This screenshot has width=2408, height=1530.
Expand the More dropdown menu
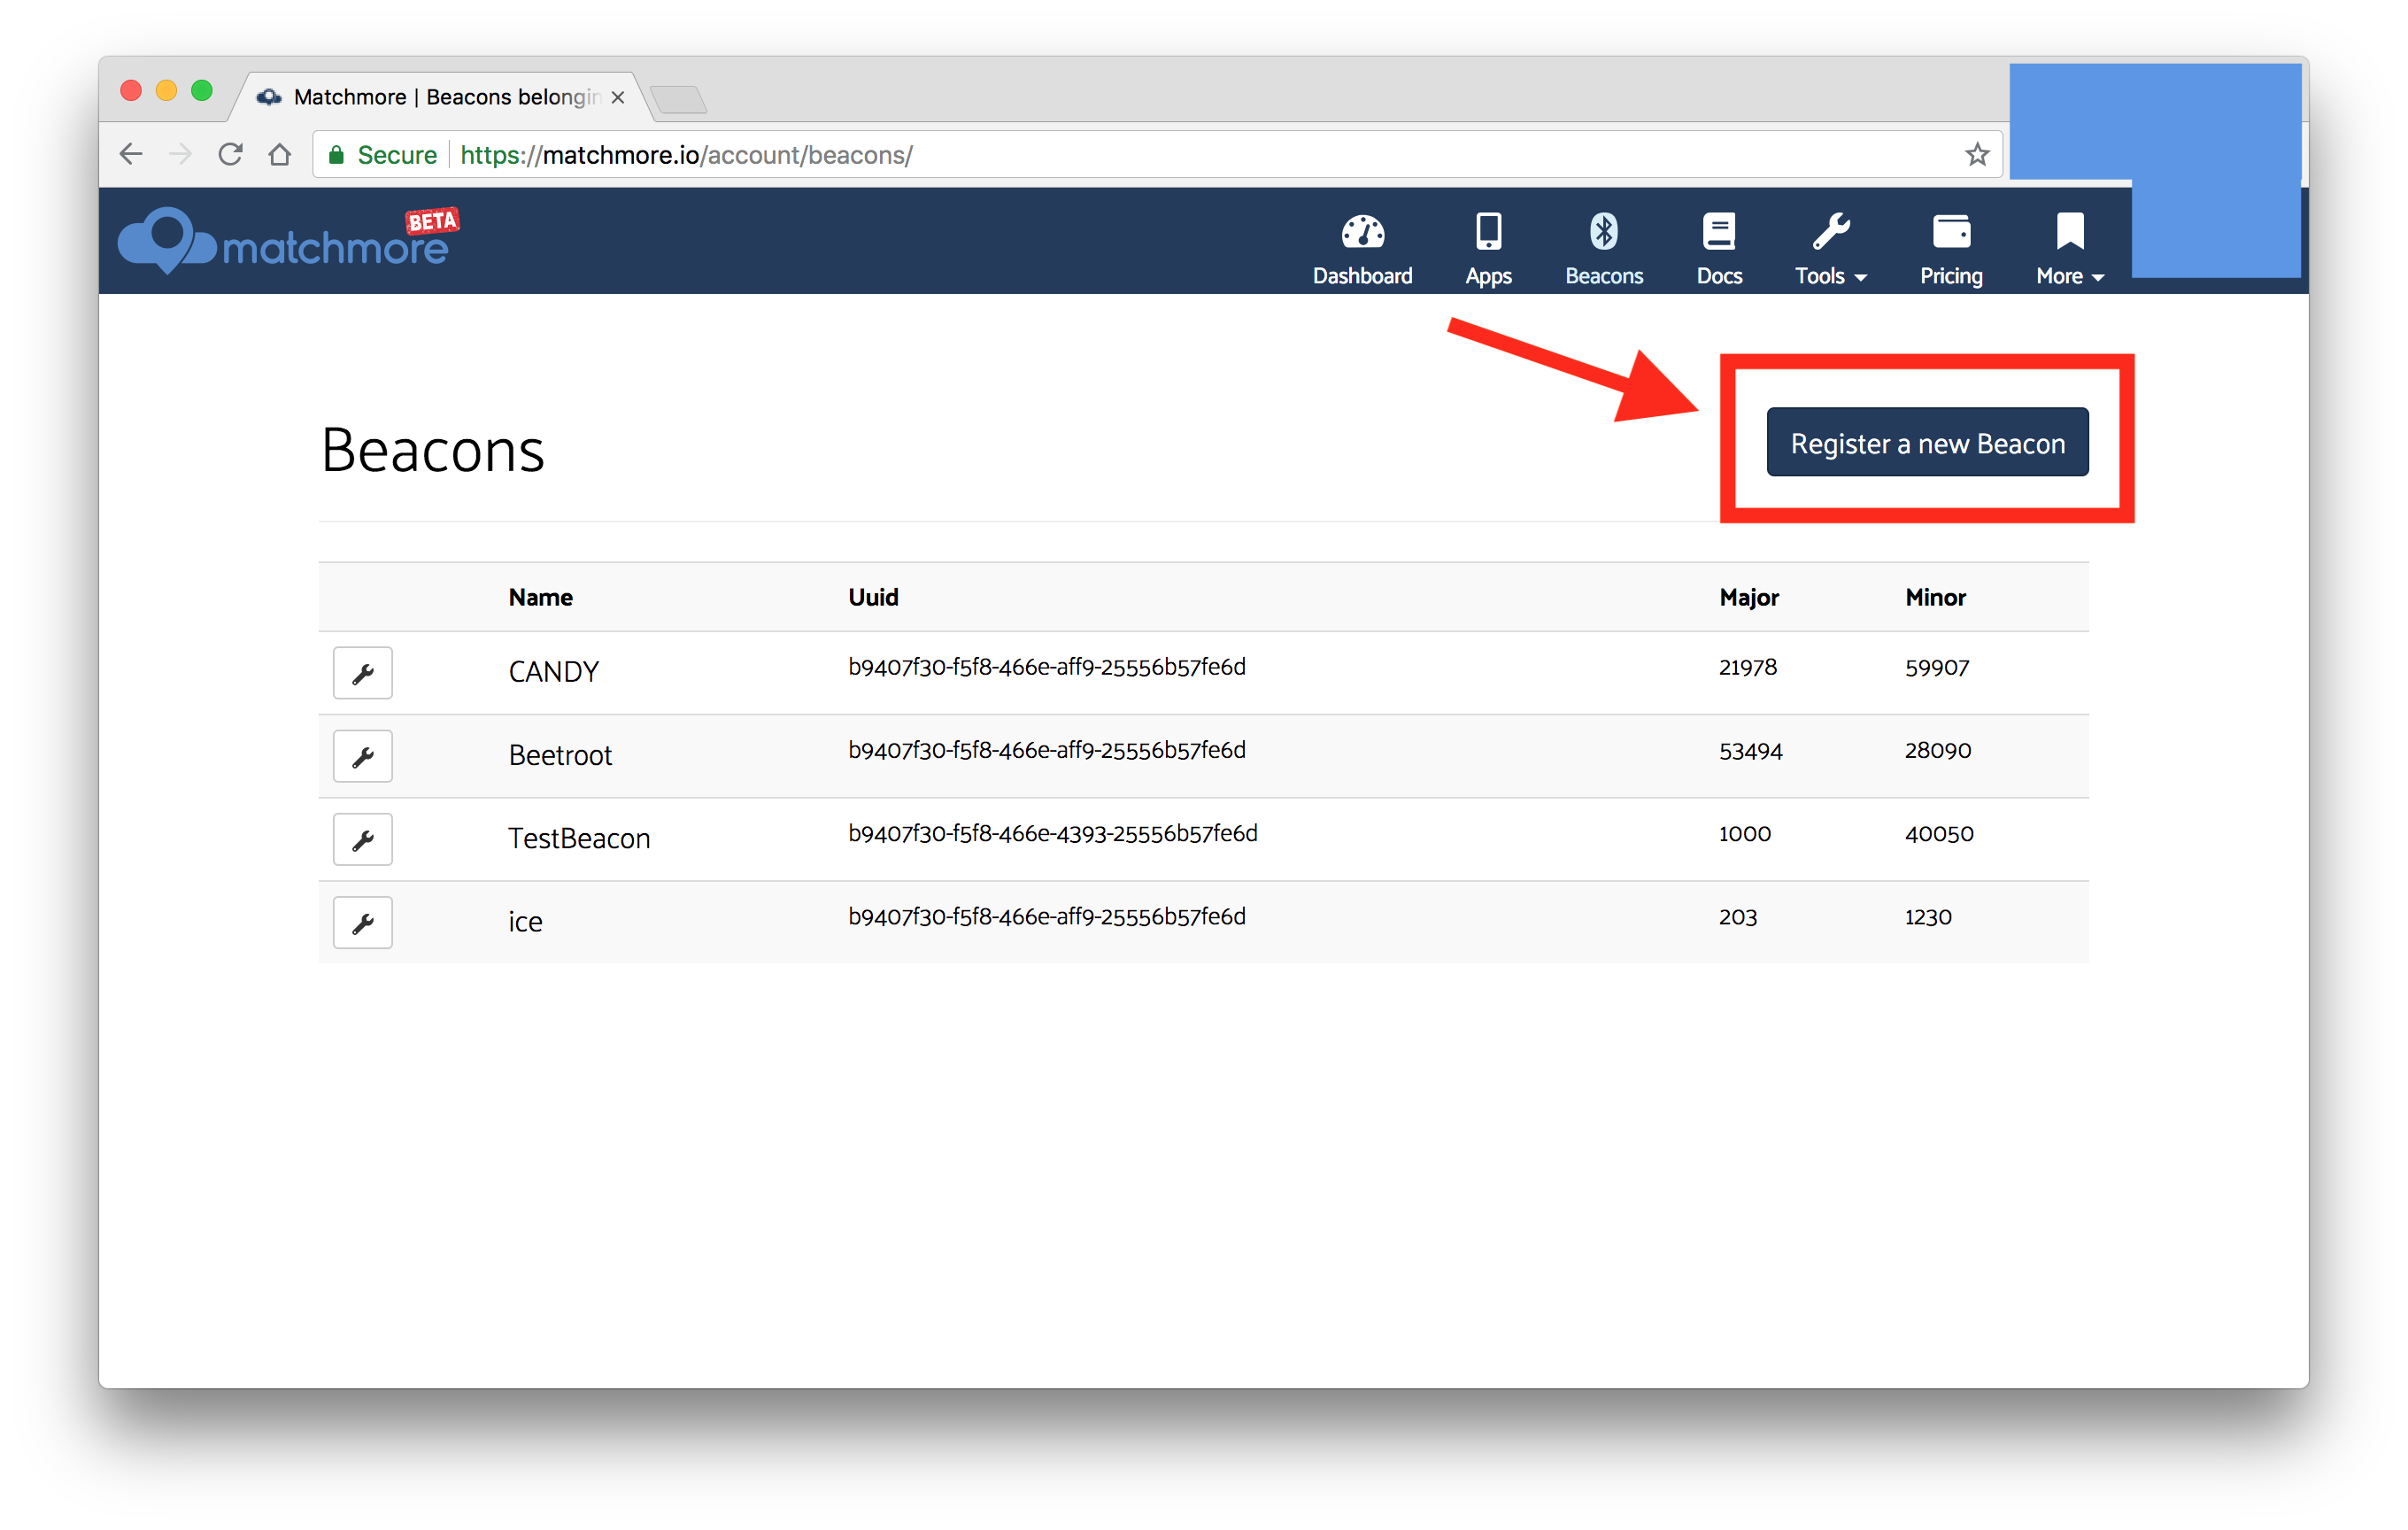(2069, 275)
